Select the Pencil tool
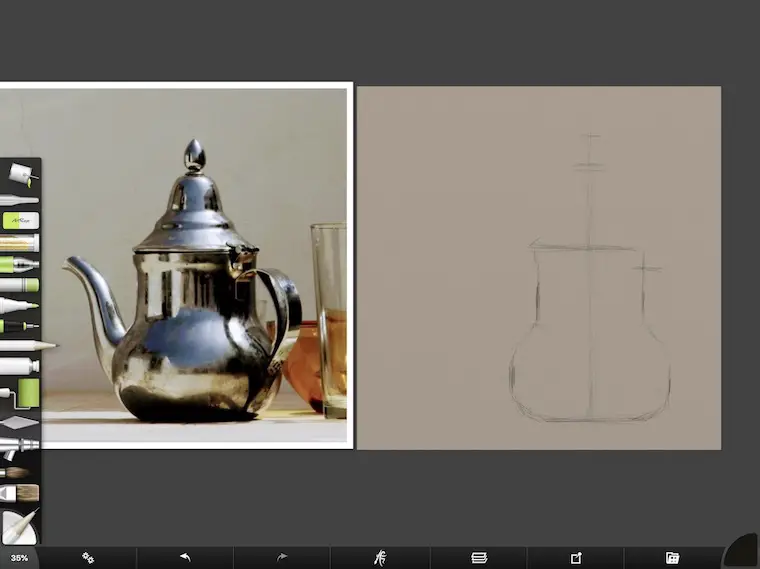 click(x=28, y=346)
